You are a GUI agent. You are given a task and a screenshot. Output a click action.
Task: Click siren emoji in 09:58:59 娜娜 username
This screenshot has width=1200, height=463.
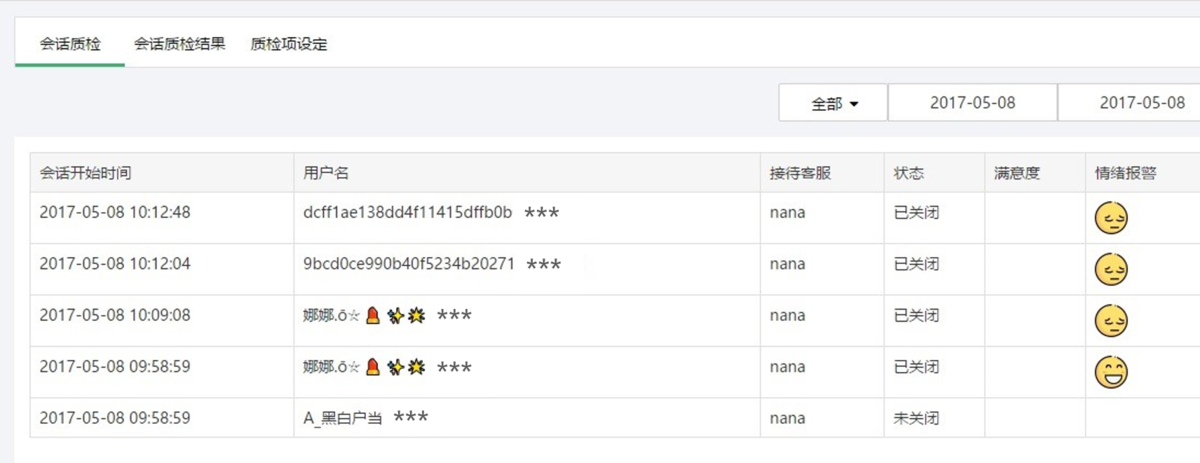[372, 367]
